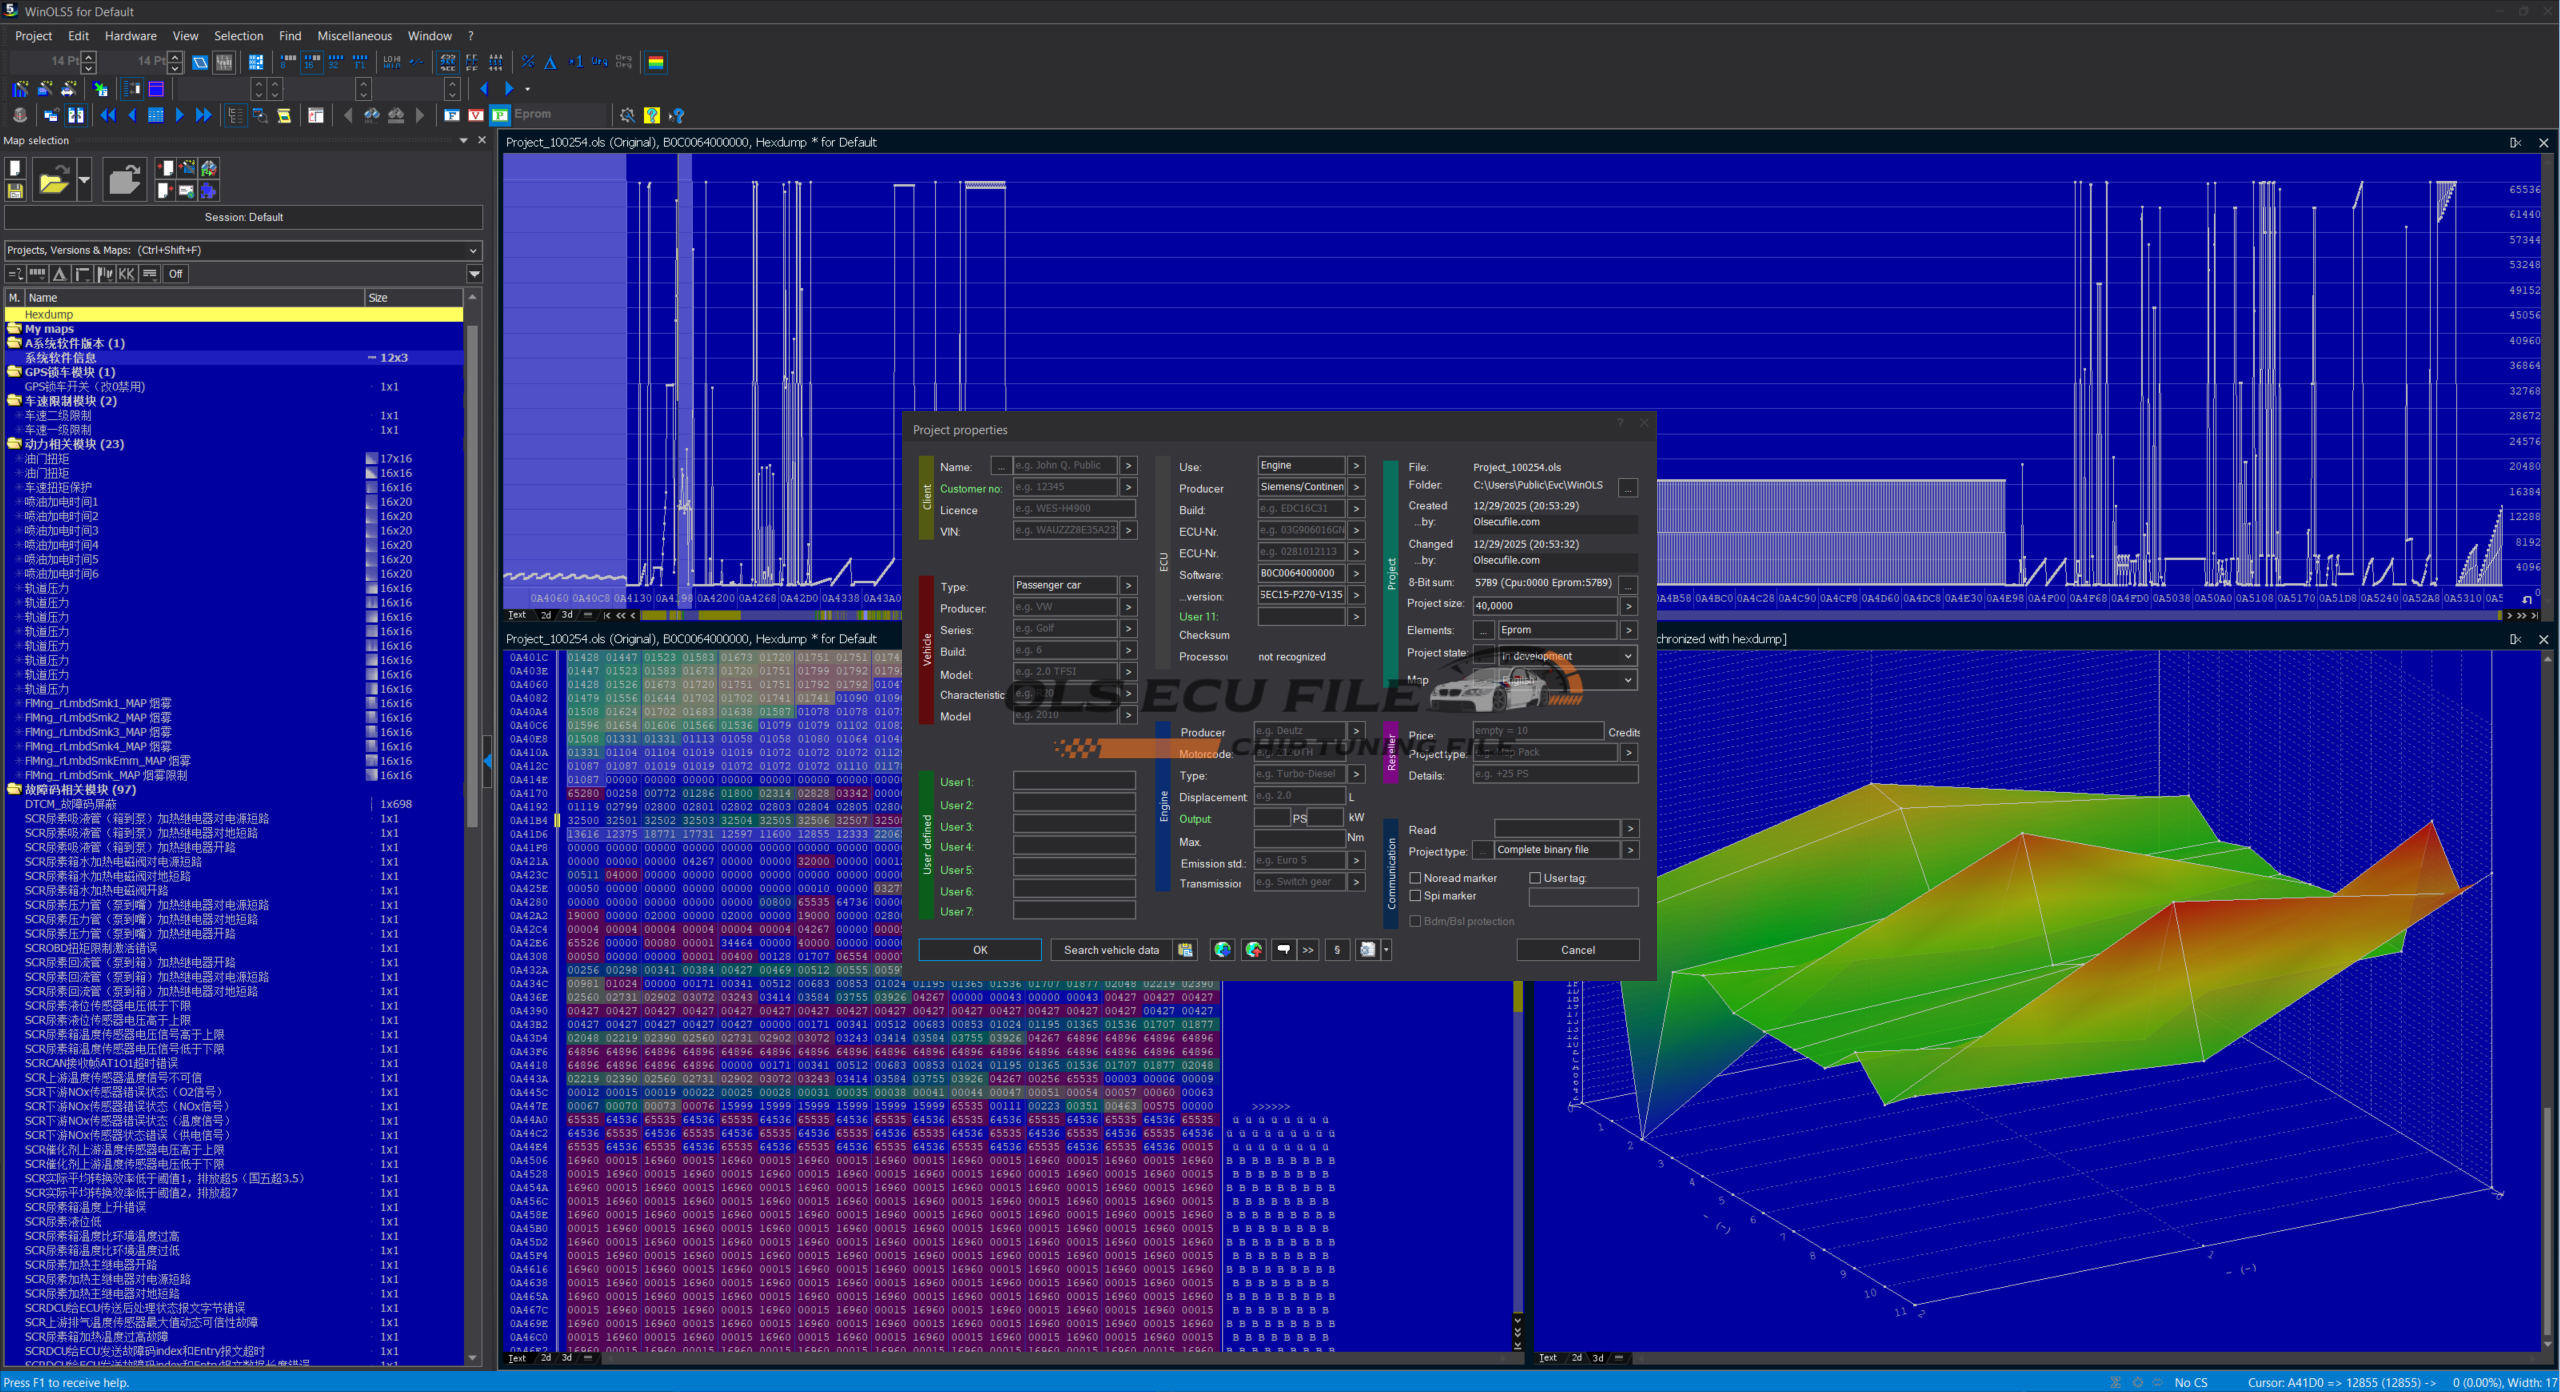Click the save floppy disk icon
This screenshot has height=1392, width=2560.
[15, 191]
